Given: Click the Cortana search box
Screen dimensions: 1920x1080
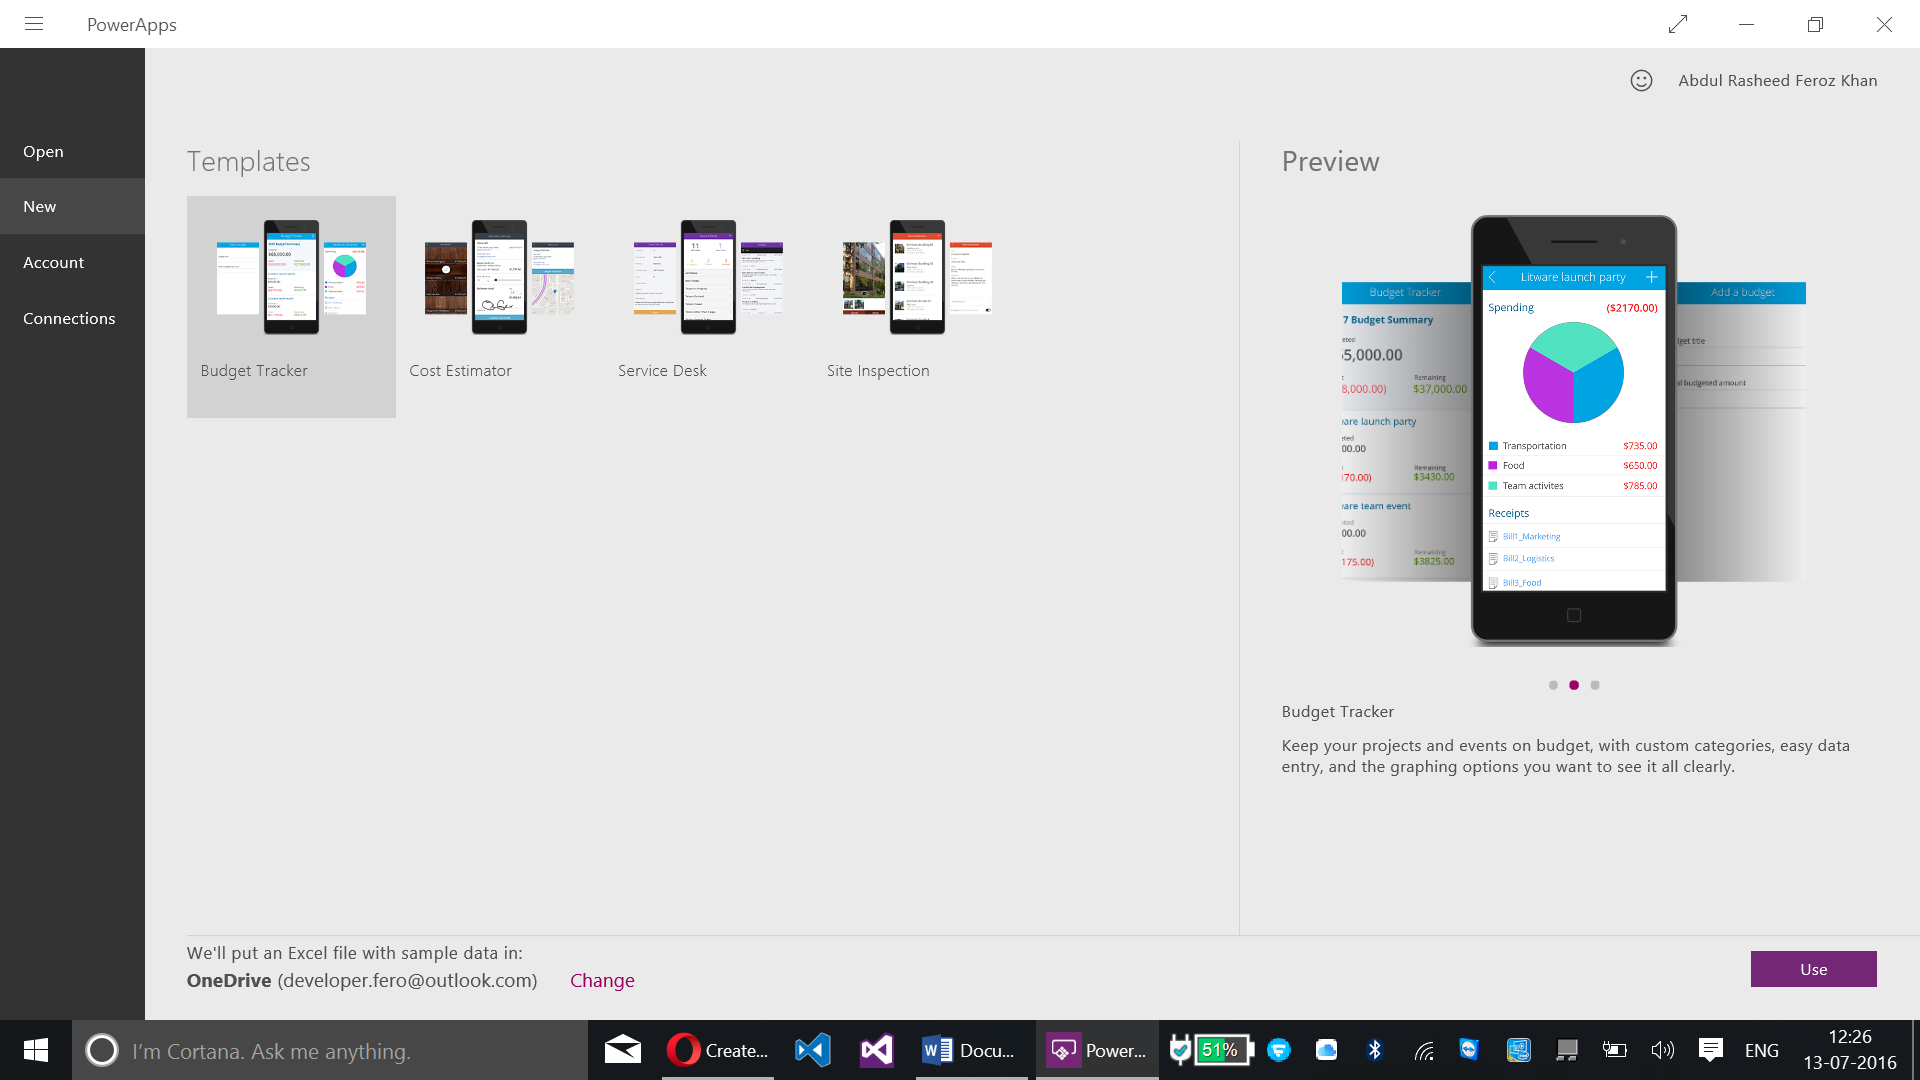Looking at the screenshot, I should (330, 1050).
